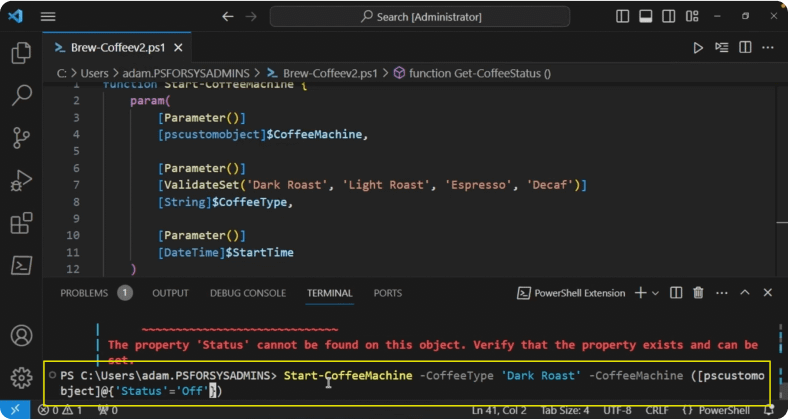Viewport: 788px width, 420px height.
Task: Maximize the panel with chevron up
Action: [x=745, y=293]
